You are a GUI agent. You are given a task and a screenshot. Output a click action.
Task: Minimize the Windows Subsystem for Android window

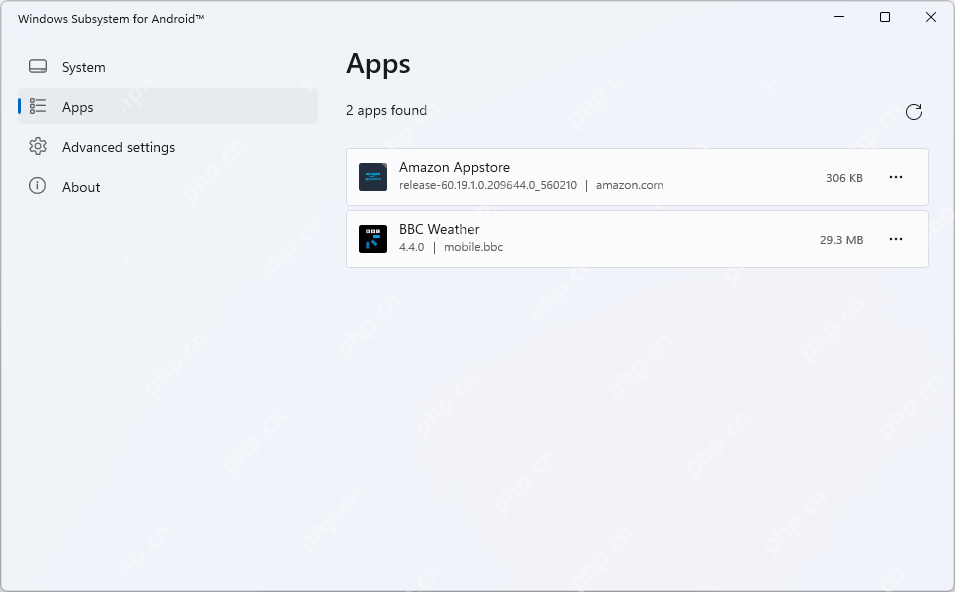pos(839,17)
